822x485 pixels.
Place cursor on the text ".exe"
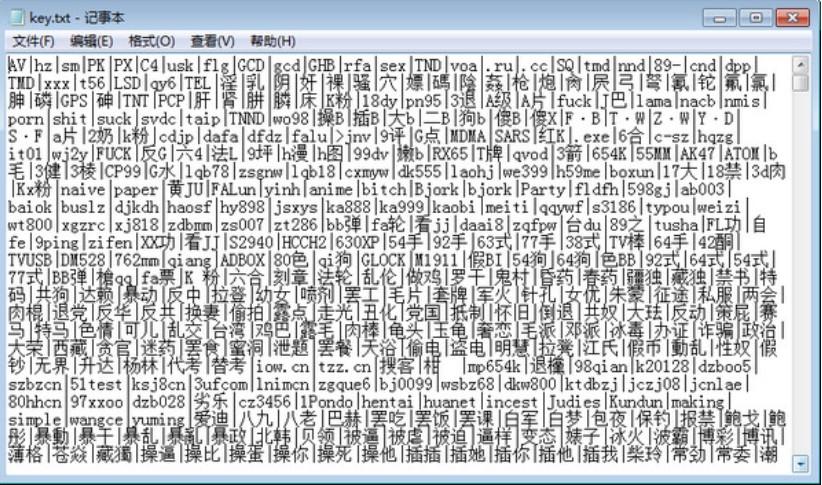592,136
